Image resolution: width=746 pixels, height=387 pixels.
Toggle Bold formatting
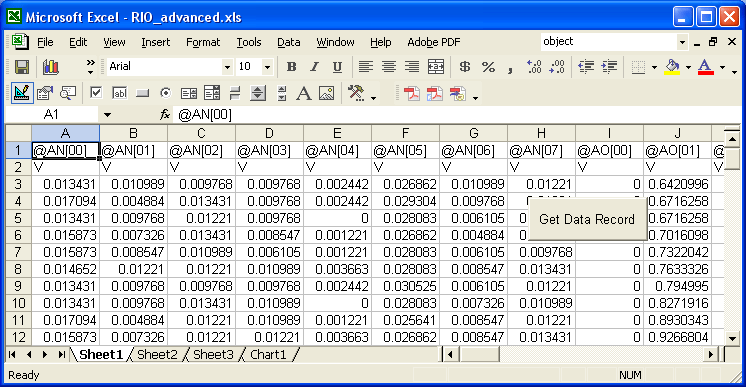click(291, 67)
